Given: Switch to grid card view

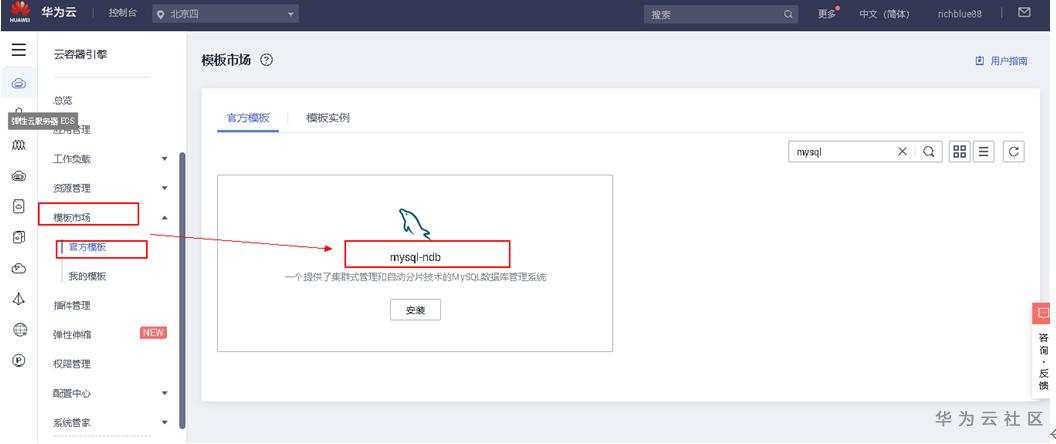Looking at the screenshot, I should coord(960,152).
